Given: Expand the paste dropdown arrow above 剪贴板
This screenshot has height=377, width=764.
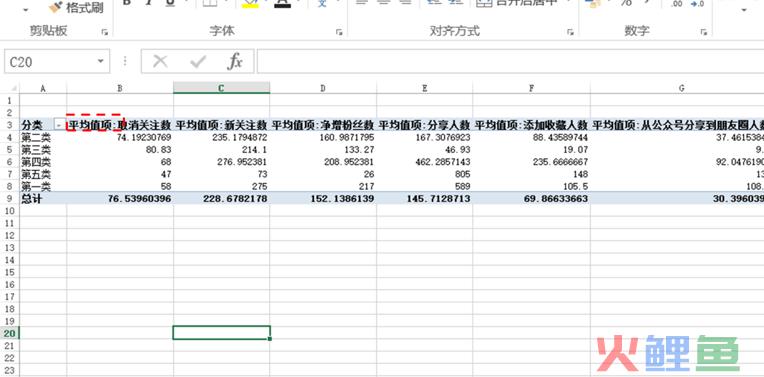Looking at the screenshot, I should tap(25, 10).
